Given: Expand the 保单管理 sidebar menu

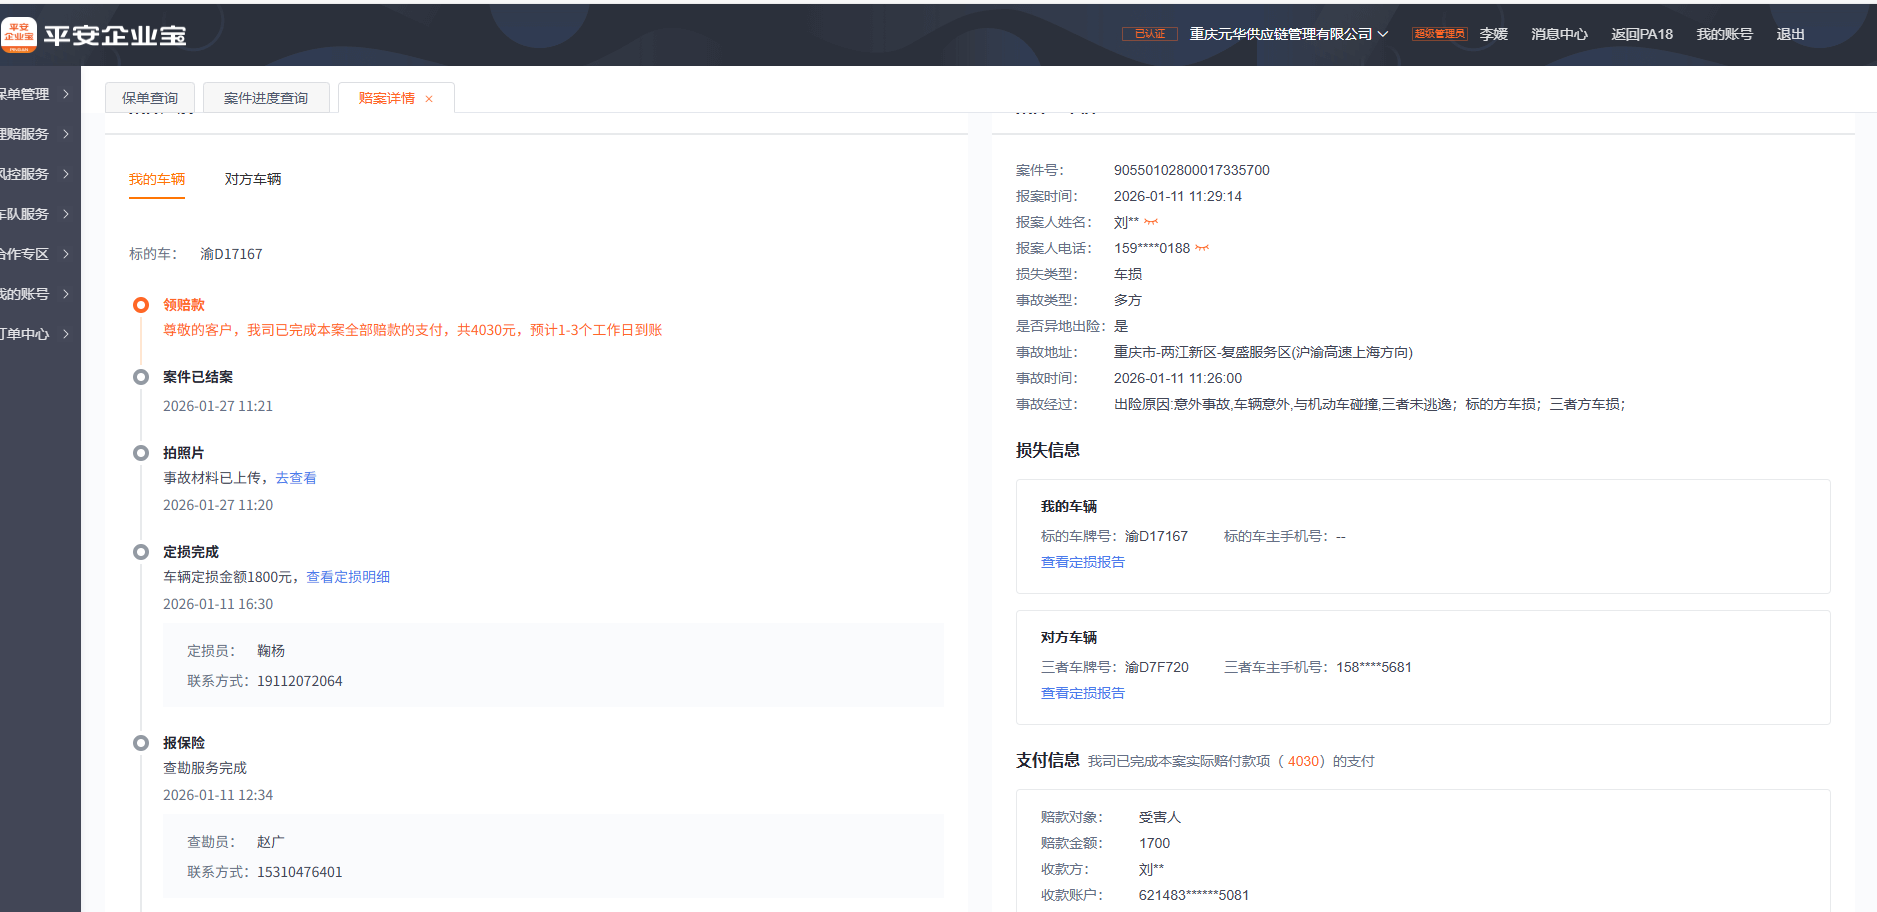Looking at the screenshot, I should (66, 94).
